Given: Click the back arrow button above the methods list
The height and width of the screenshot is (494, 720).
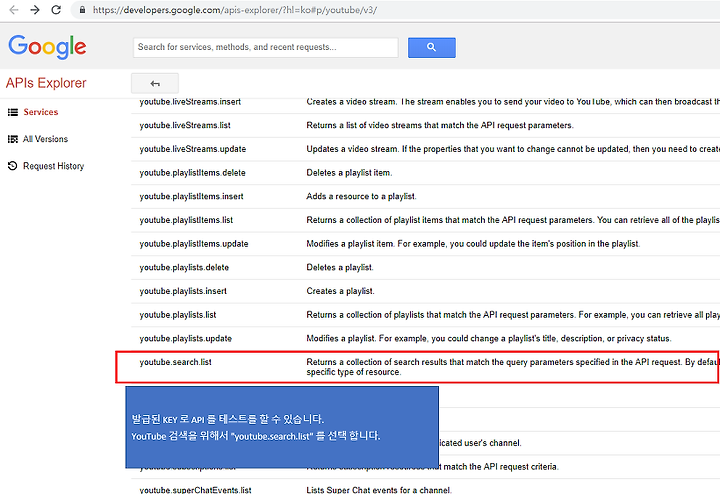Looking at the screenshot, I should [155, 84].
